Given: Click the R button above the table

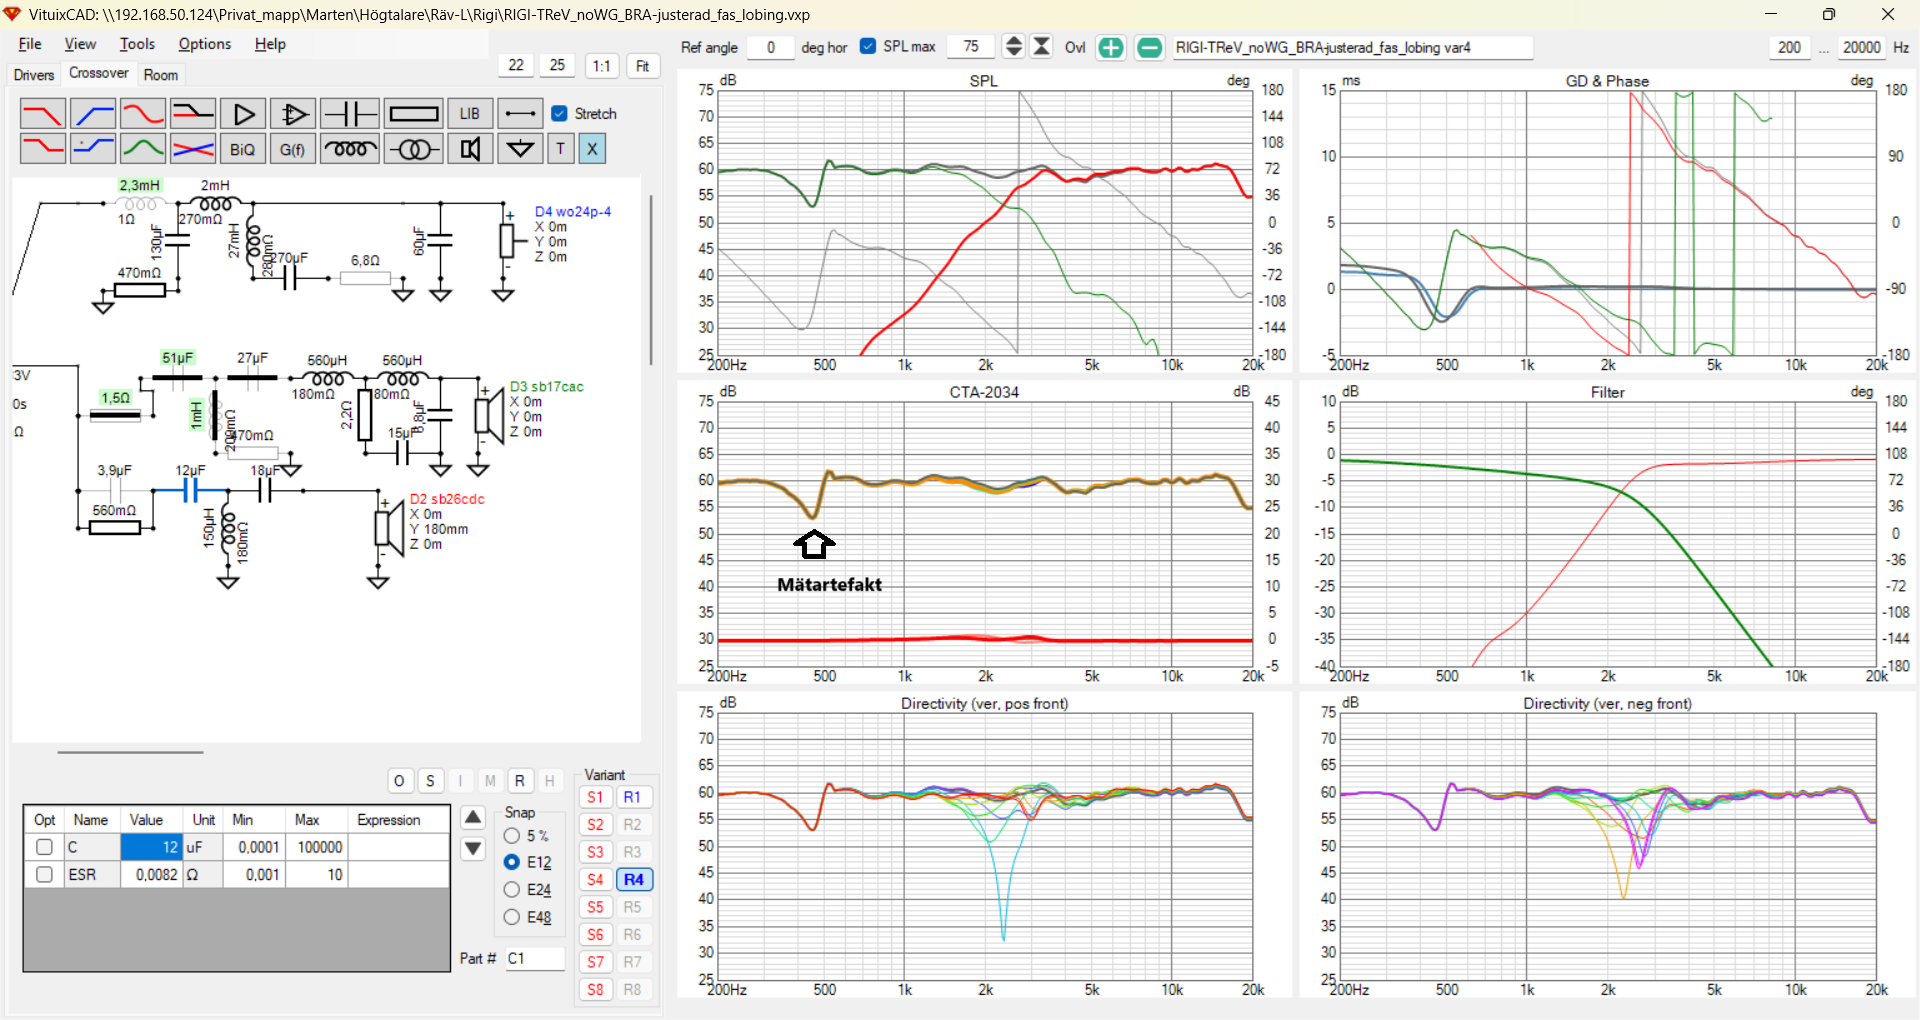Looking at the screenshot, I should [x=519, y=781].
